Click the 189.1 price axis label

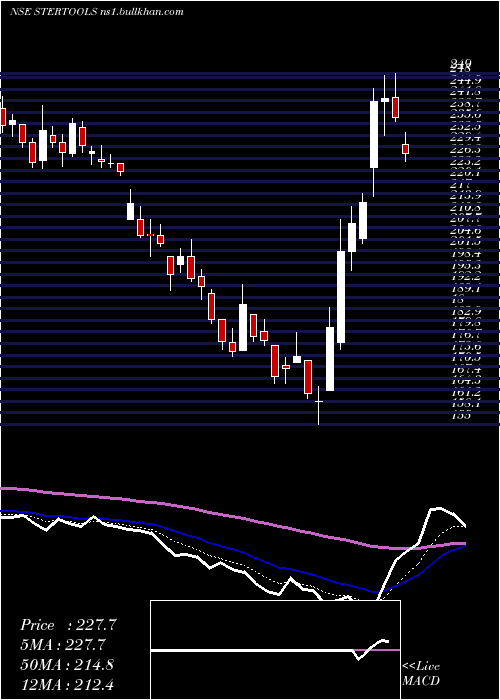(465, 288)
